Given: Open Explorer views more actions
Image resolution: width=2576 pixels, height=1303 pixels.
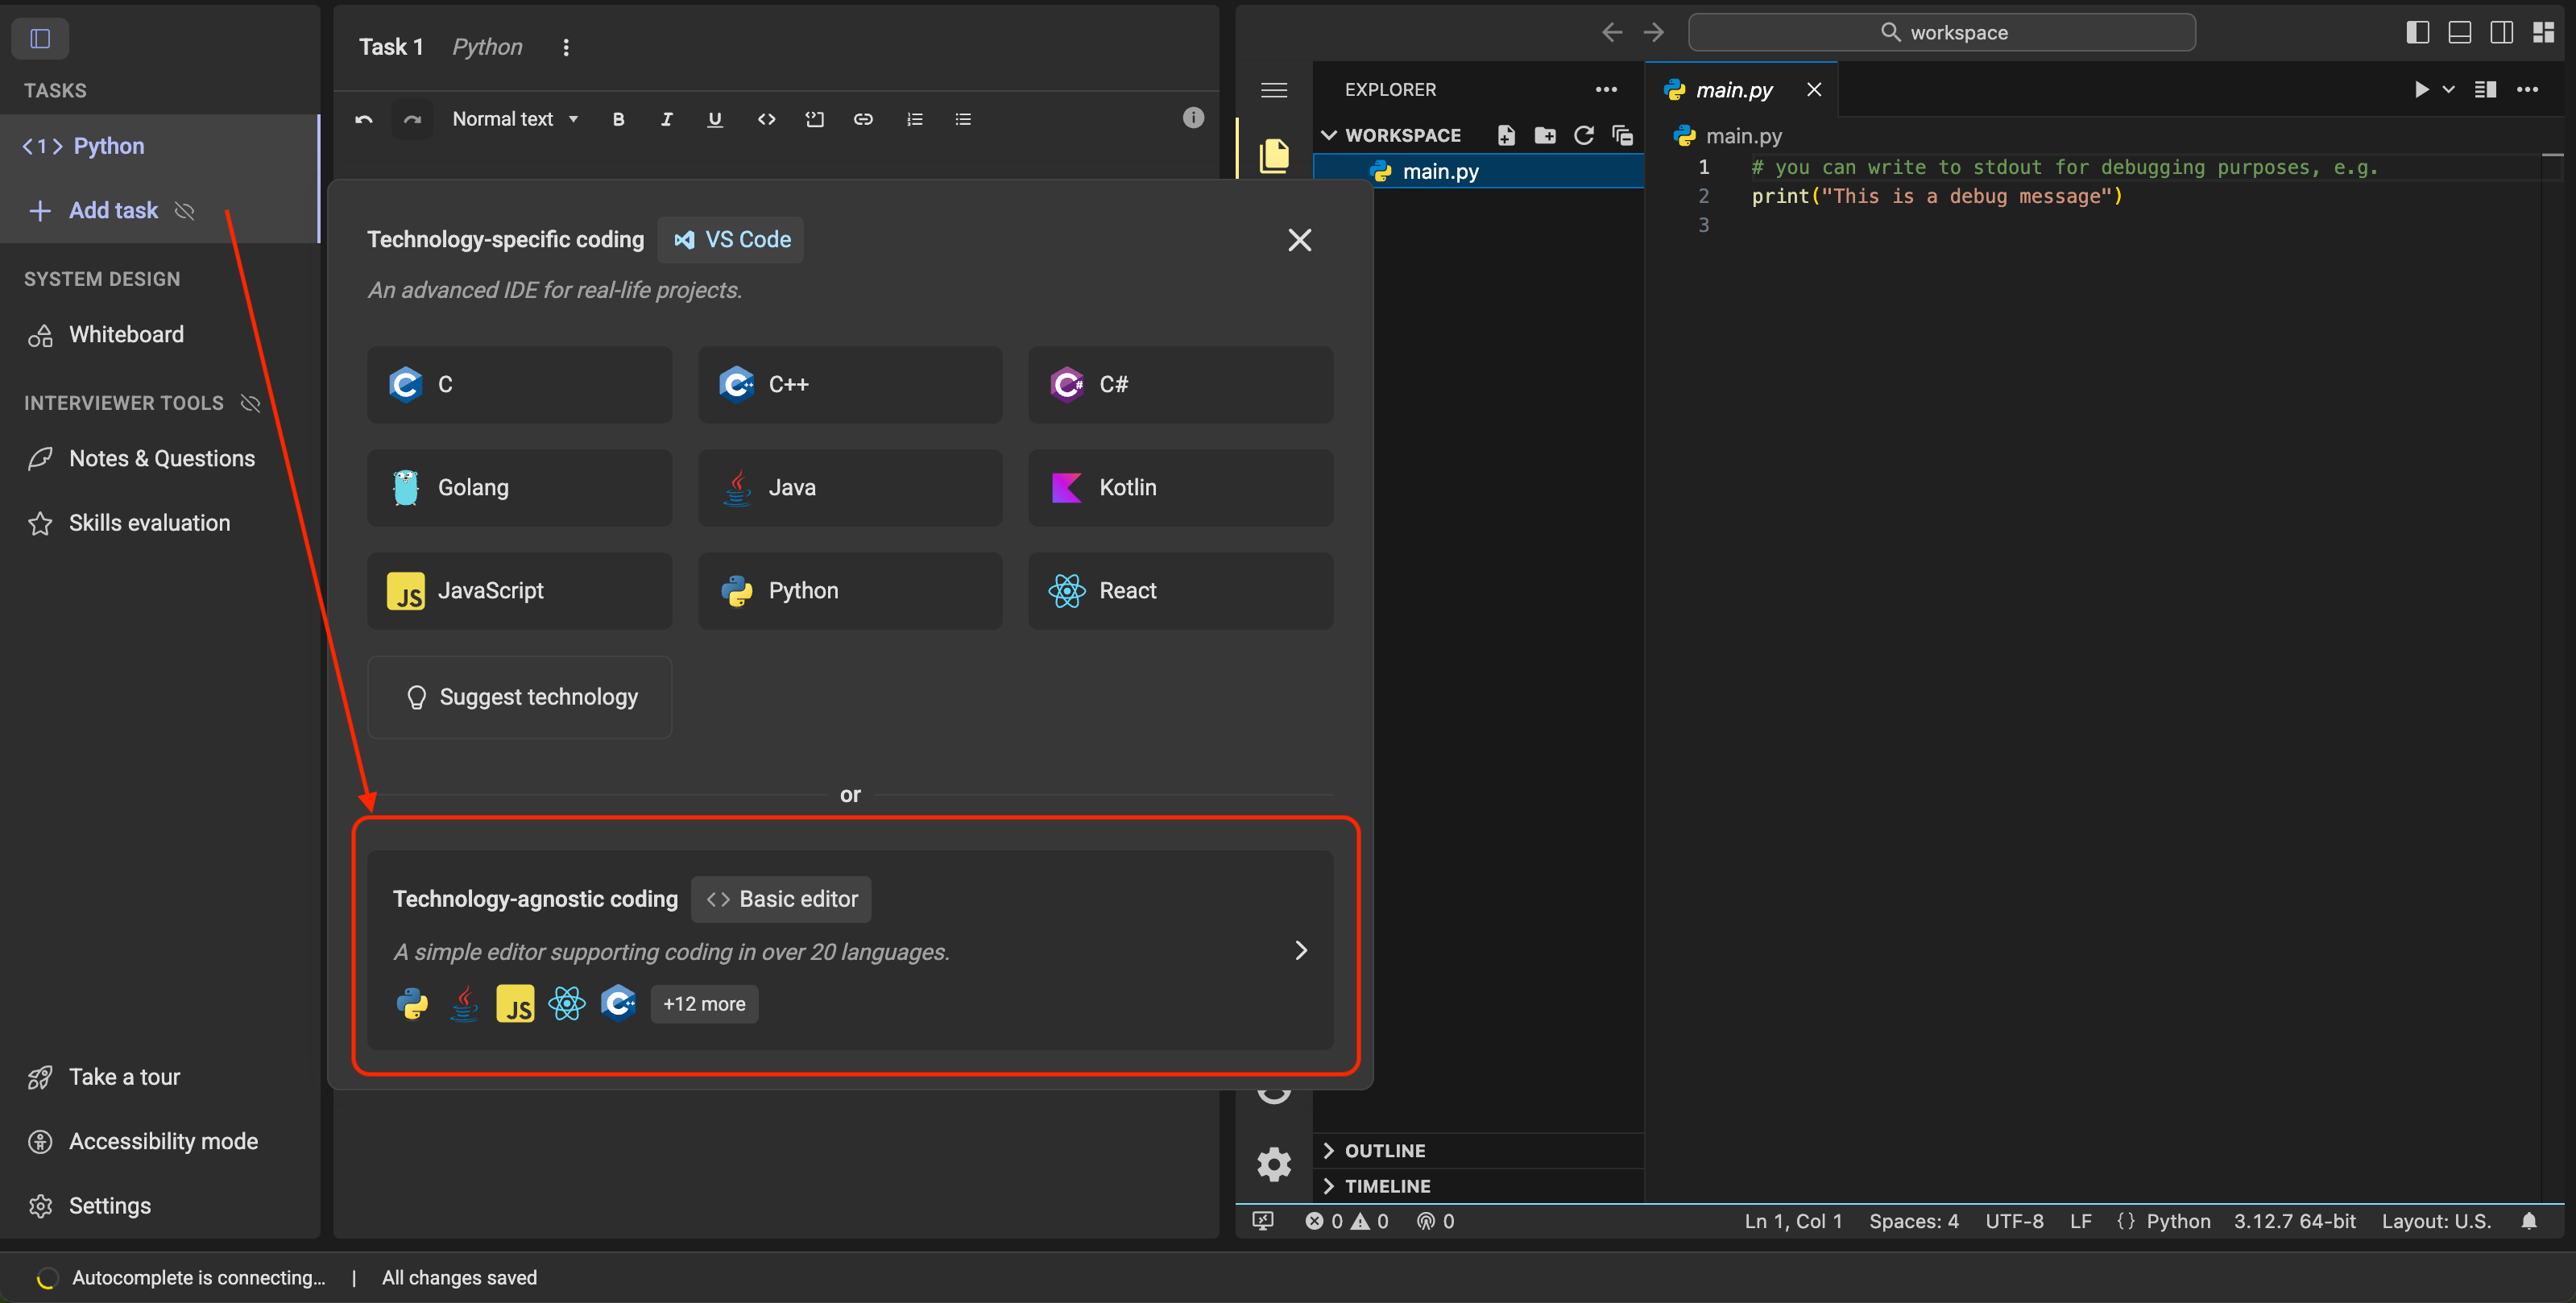Looking at the screenshot, I should point(1606,89).
